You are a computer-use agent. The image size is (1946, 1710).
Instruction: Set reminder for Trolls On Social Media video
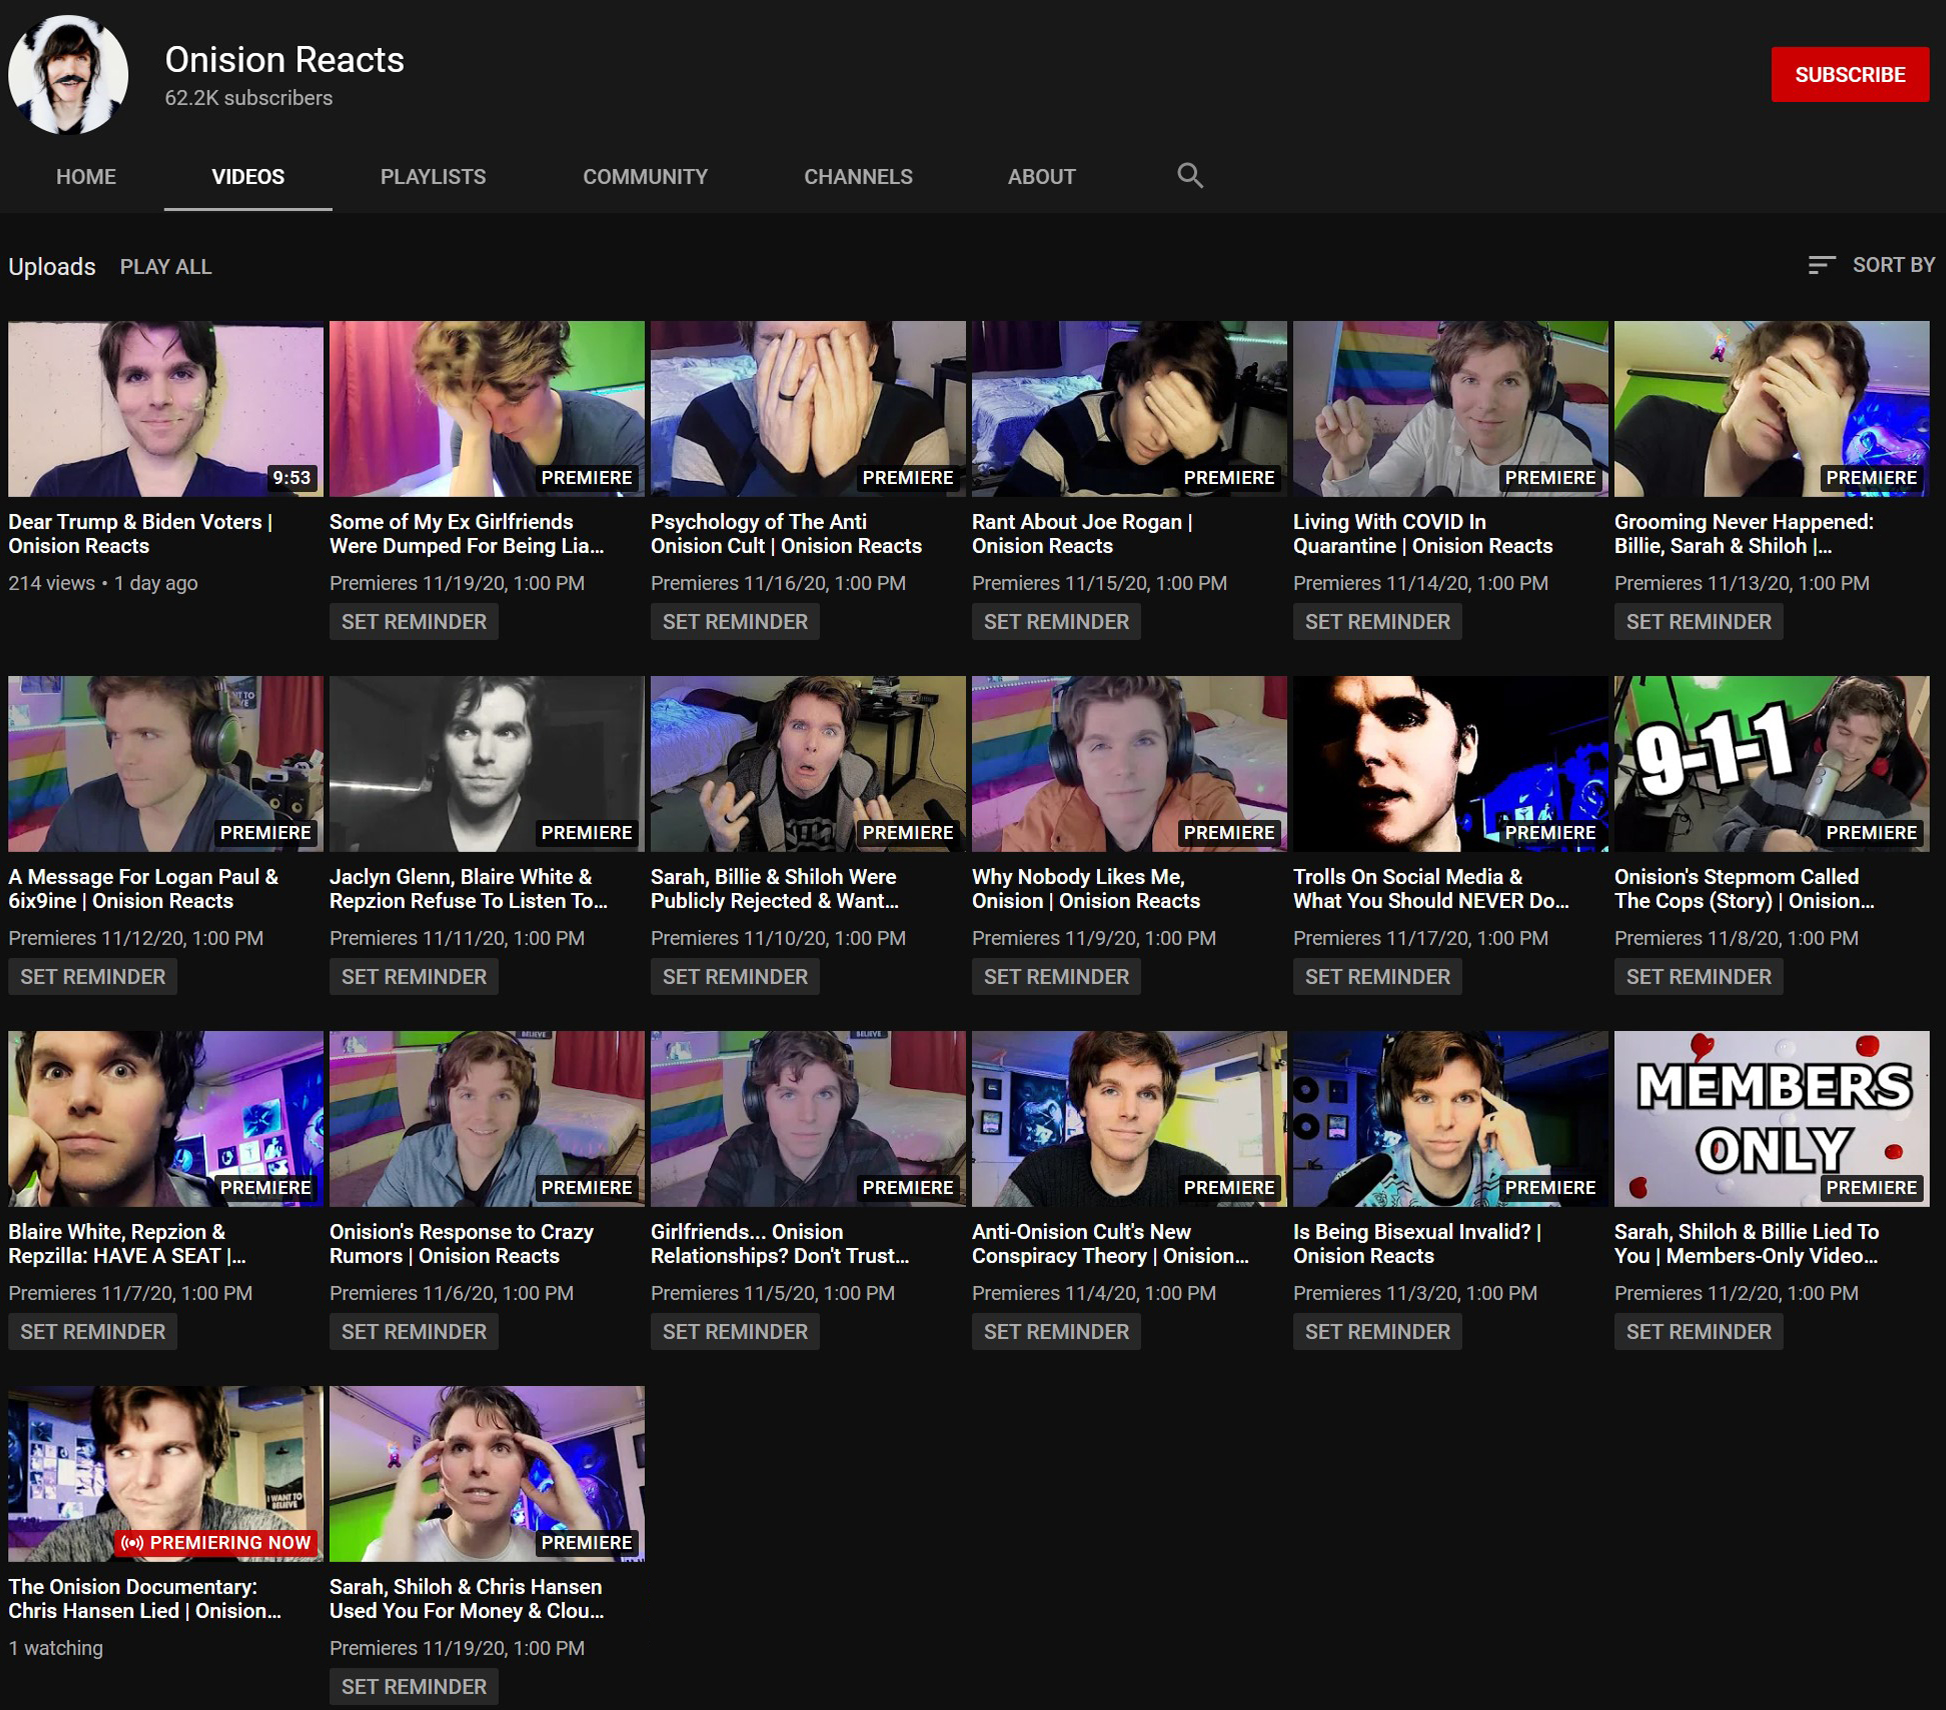(1377, 977)
